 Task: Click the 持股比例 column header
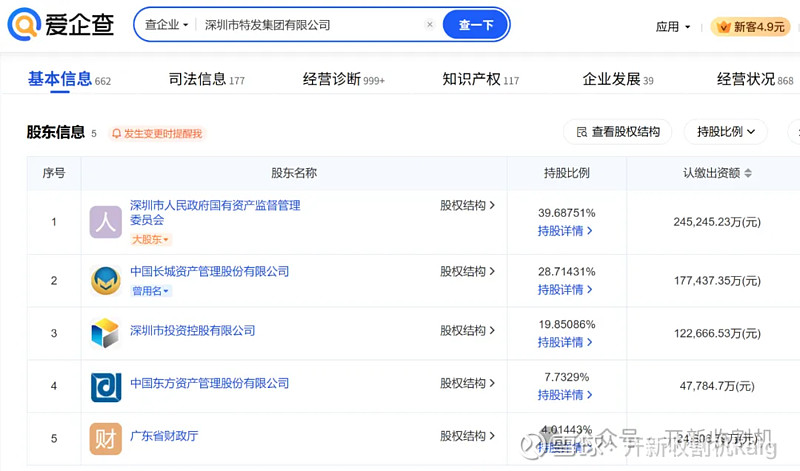pyautogui.click(x=566, y=173)
